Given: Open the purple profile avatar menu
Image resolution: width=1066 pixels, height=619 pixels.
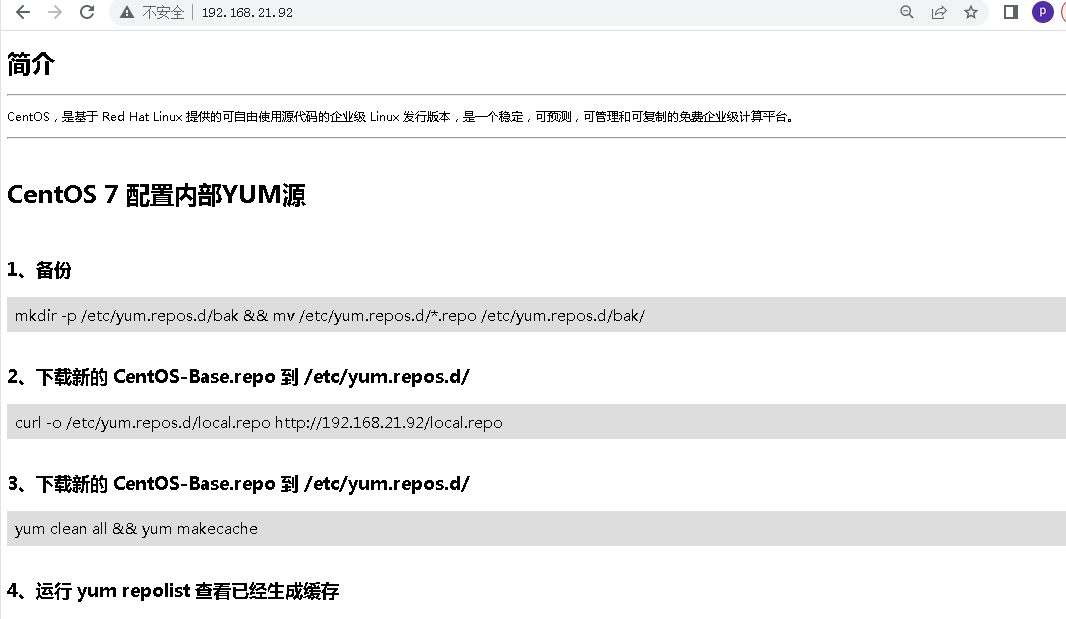Looking at the screenshot, I should [x=1043, y=12].
